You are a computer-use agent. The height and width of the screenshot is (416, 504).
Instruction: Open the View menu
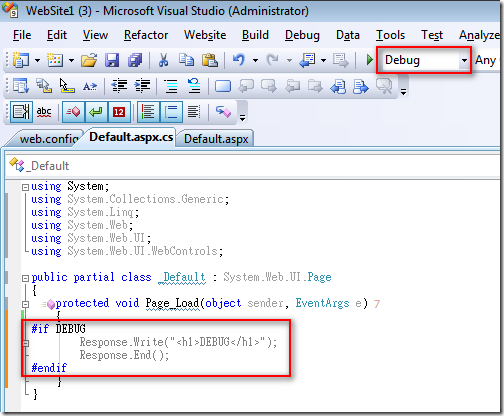[95, 35]
